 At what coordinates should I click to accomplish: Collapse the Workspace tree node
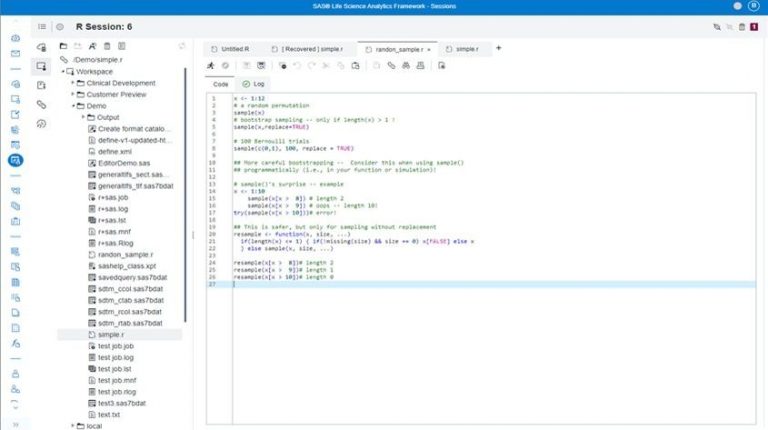point(63,72)
